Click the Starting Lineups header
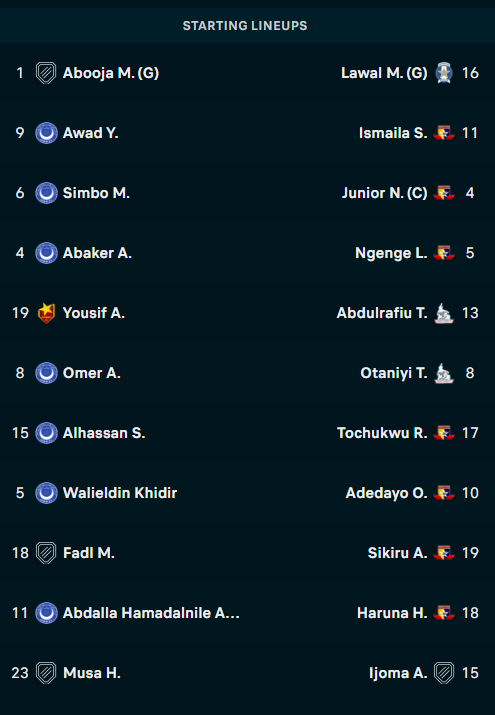Screen dimensions: 495x715 coord(245,26)
